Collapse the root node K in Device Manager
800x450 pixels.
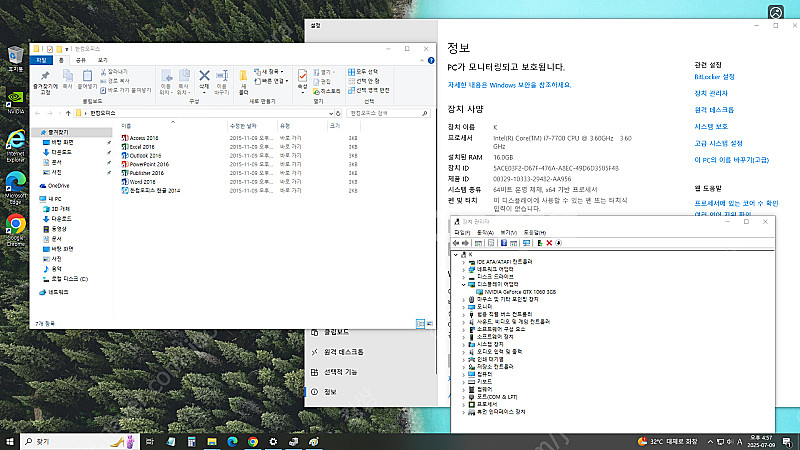click(x=456, y=254)
